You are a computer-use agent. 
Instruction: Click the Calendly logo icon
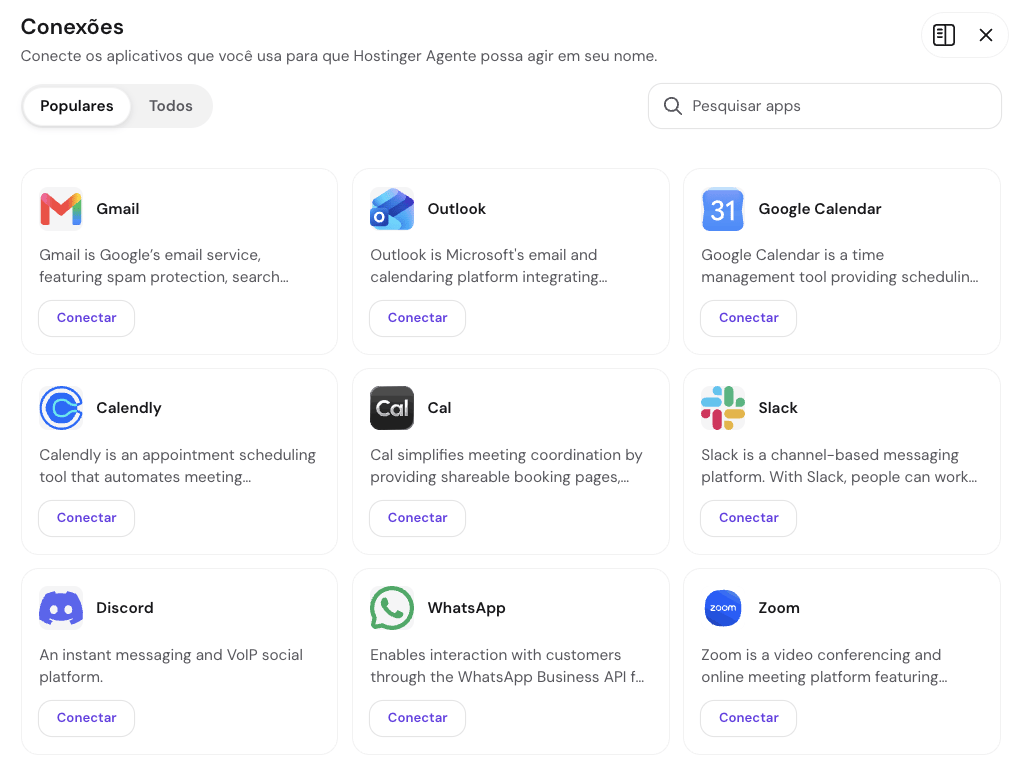click(61, 408)
